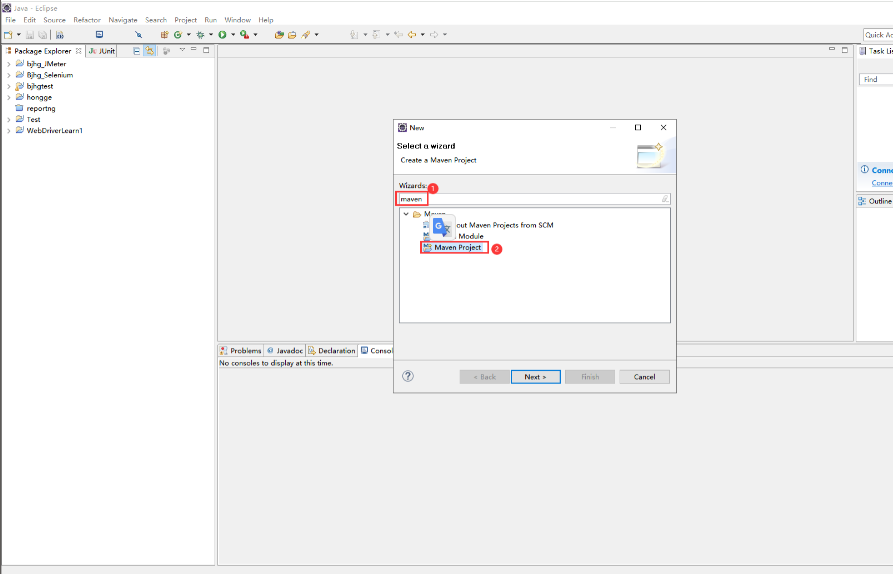This screenshot has width=893, height=574.
Task: Open the External Tools dropdown arrow
Action: coord(255,35)
